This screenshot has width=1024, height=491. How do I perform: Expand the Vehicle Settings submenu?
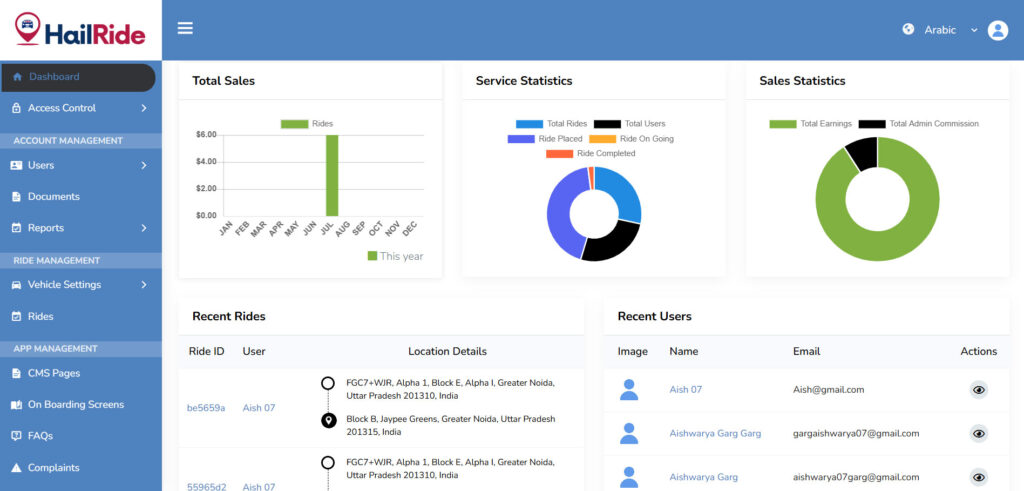point(144,285)
